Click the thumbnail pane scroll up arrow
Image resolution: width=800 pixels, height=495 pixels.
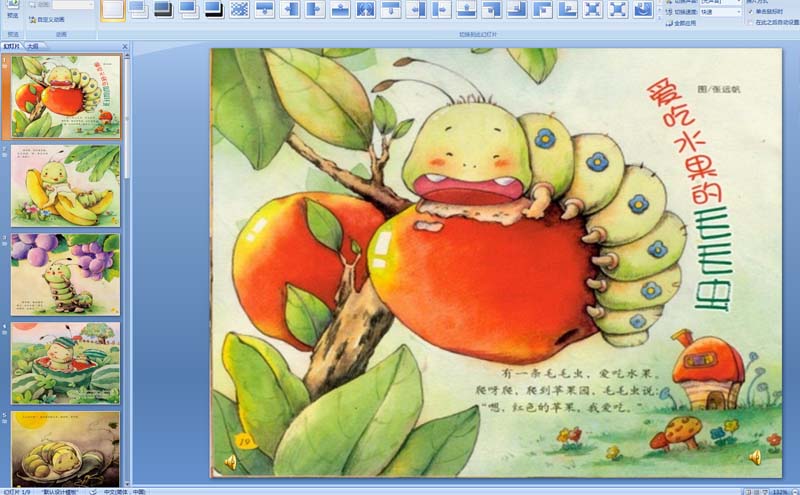pos(127,56)
